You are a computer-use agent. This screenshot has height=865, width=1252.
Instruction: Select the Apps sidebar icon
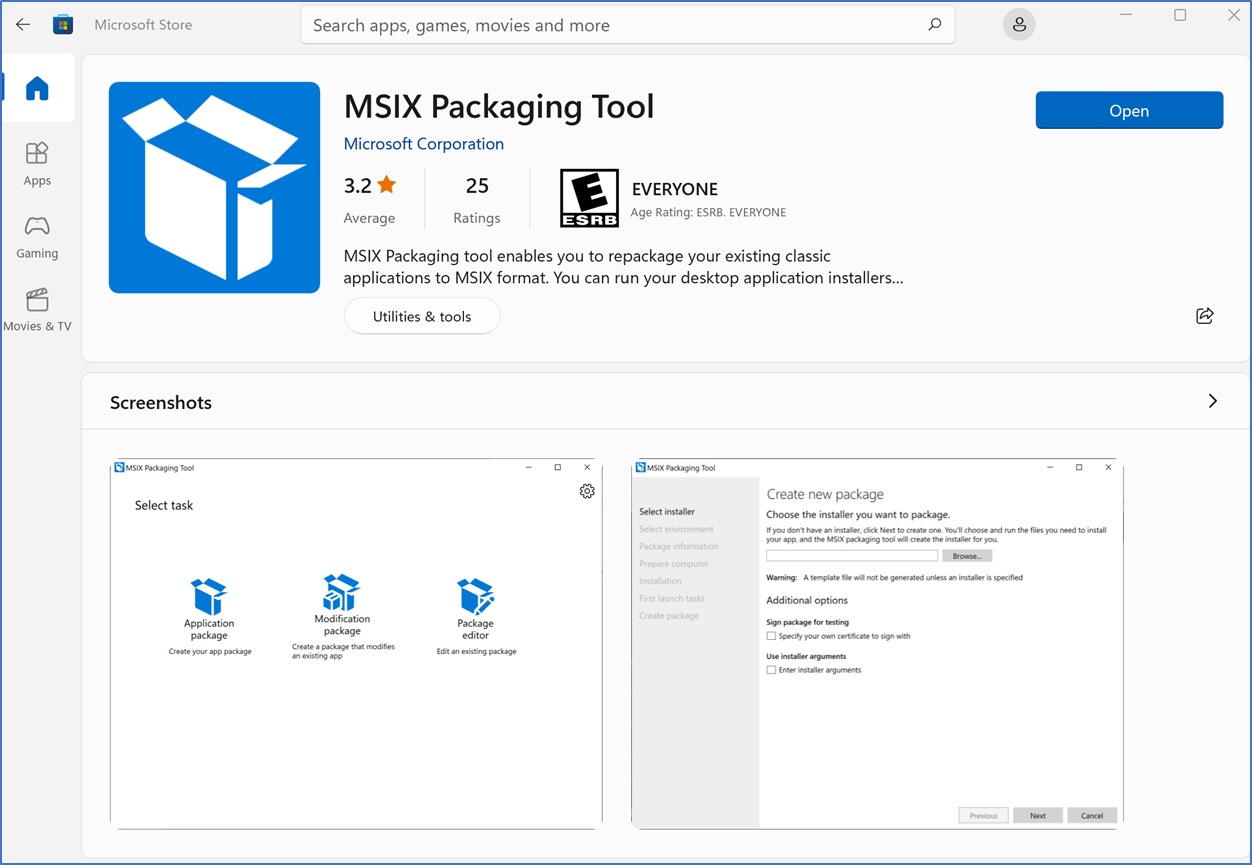click(37, 163)
